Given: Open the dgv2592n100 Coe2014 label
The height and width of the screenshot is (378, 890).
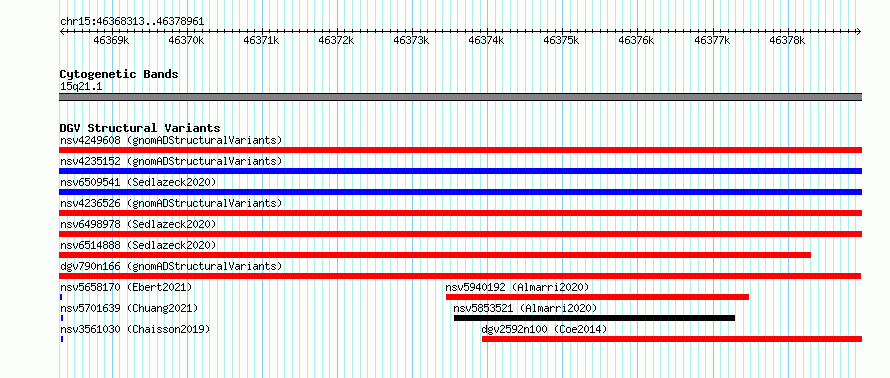Looking at the screenshot, I should click(544, 329).
